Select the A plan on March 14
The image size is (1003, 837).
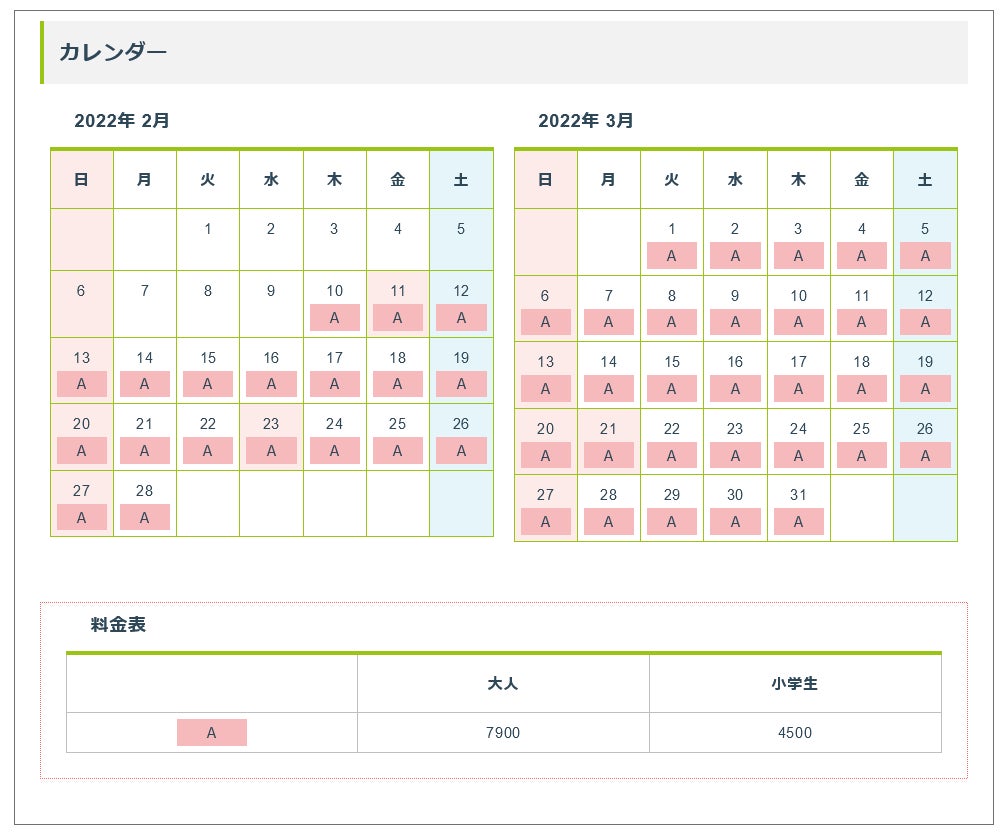click(x=608, y=388)
